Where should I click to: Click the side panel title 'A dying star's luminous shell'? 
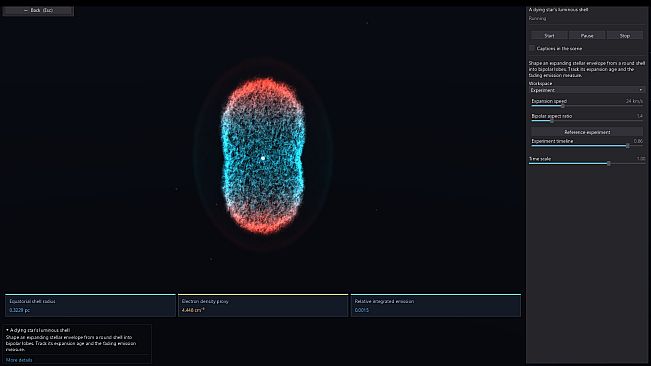click(558, 9)
